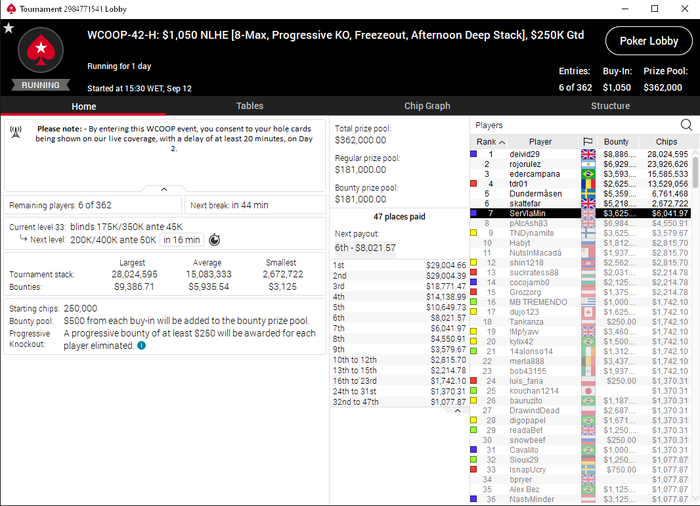Sort by the Player column header
This screenshot has height=506, width=700.
540,142
